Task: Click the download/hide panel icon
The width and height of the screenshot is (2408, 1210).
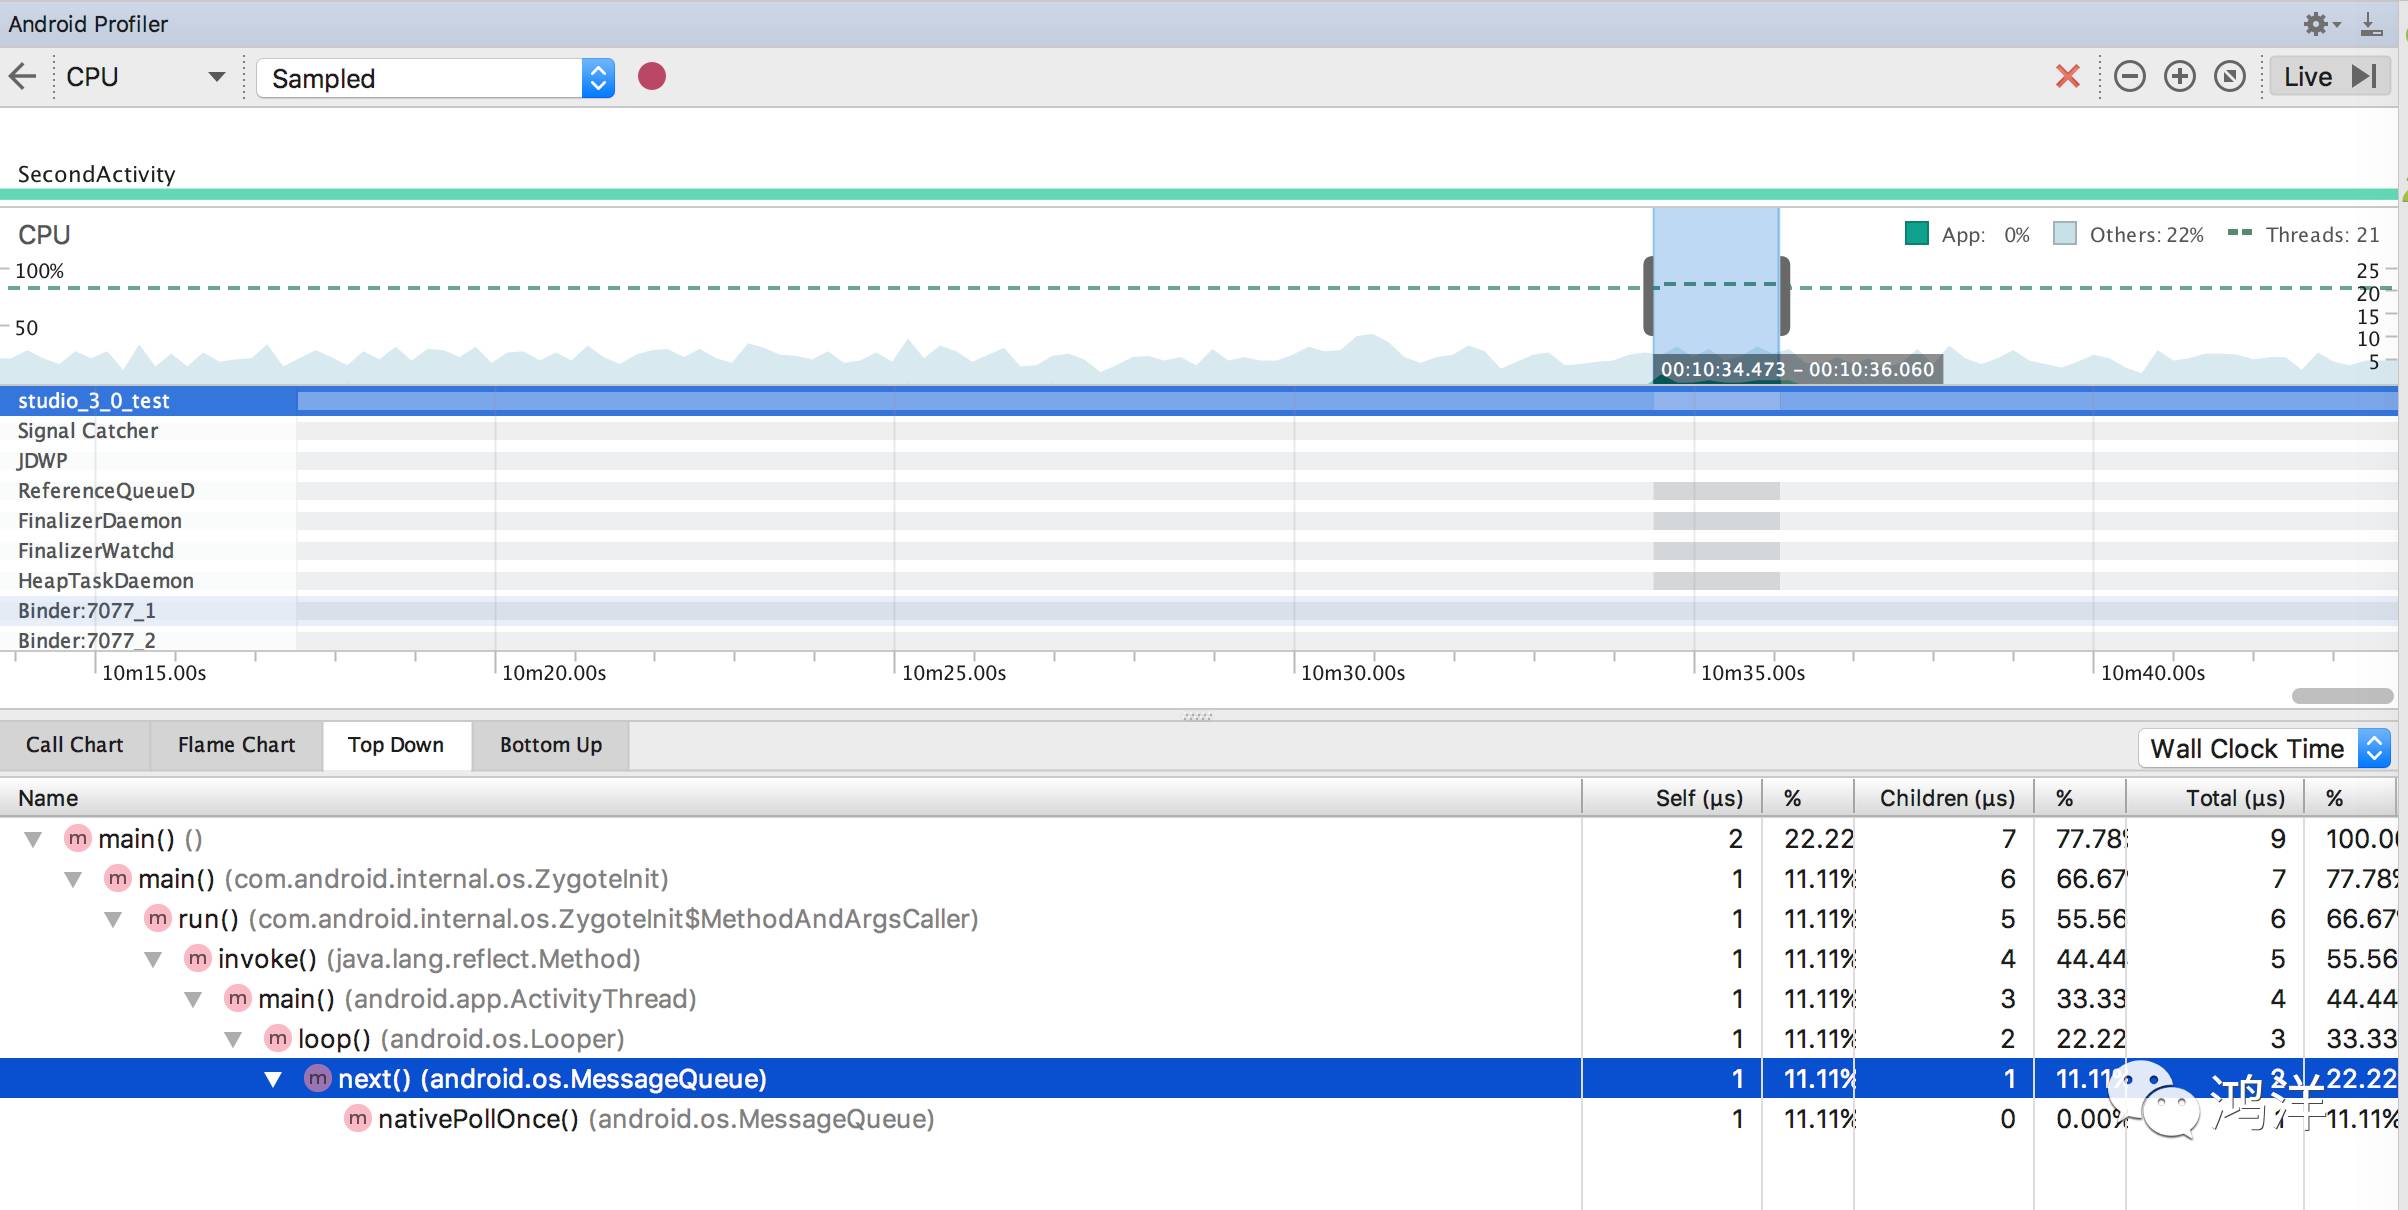Action: click(x=2371, y=24)
